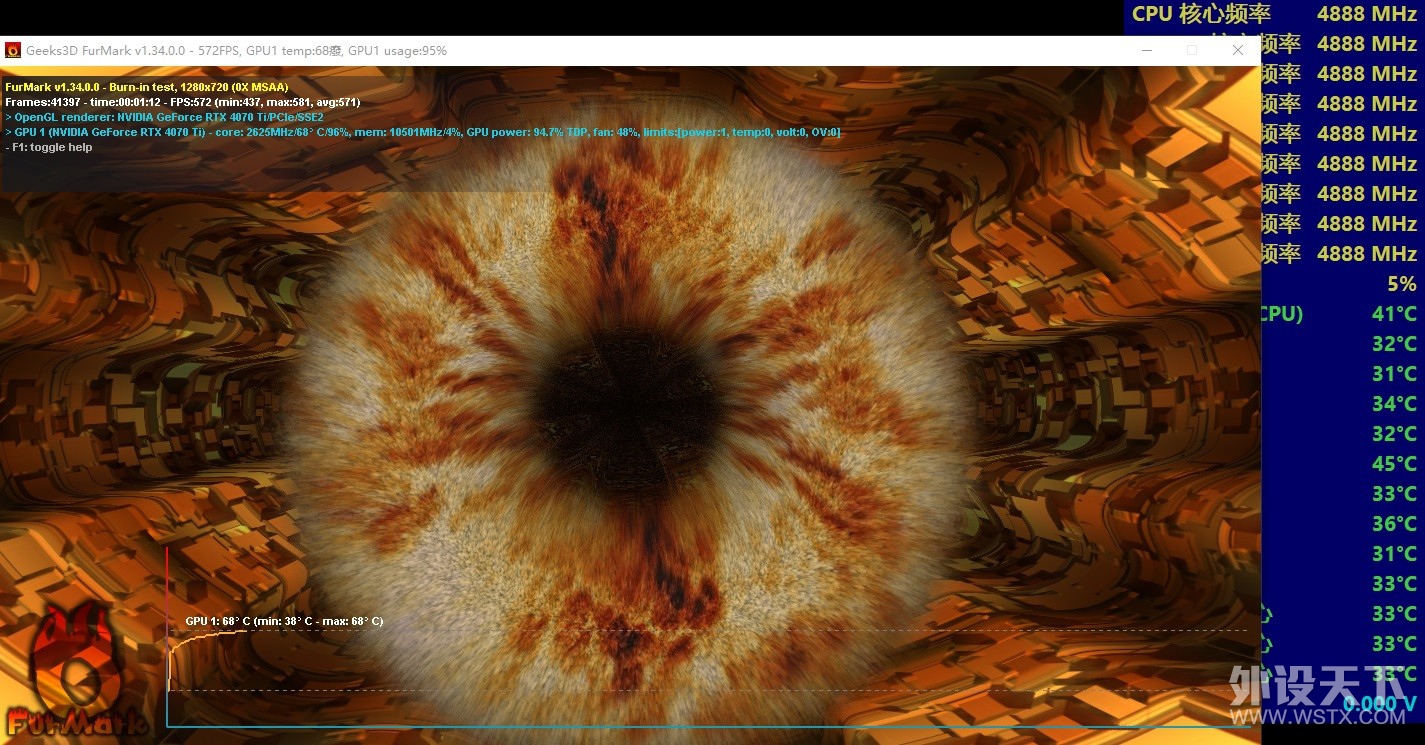Viewport: 1425px width, 745px height.
Task: Maximize the FurMark window
Action: [x=1191, y=51]
